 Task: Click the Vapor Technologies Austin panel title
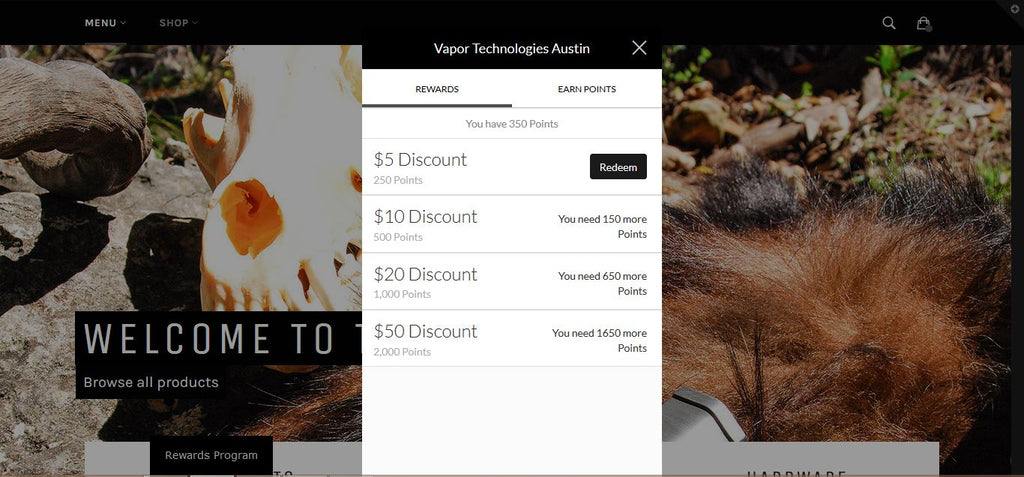pyautogui.click(x=511, y=48)
